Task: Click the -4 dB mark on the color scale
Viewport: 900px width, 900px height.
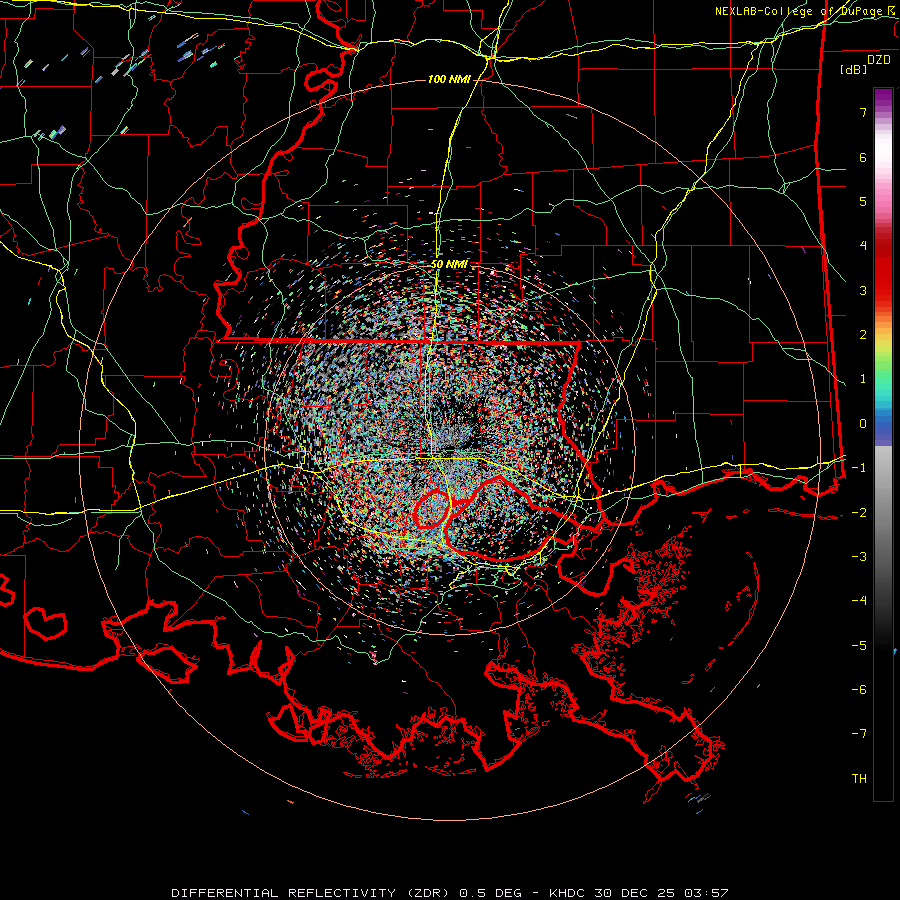Action: [859, 601]
